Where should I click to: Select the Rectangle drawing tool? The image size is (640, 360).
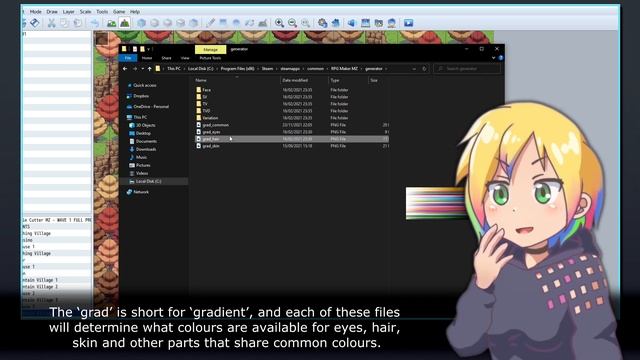(223, 23)
